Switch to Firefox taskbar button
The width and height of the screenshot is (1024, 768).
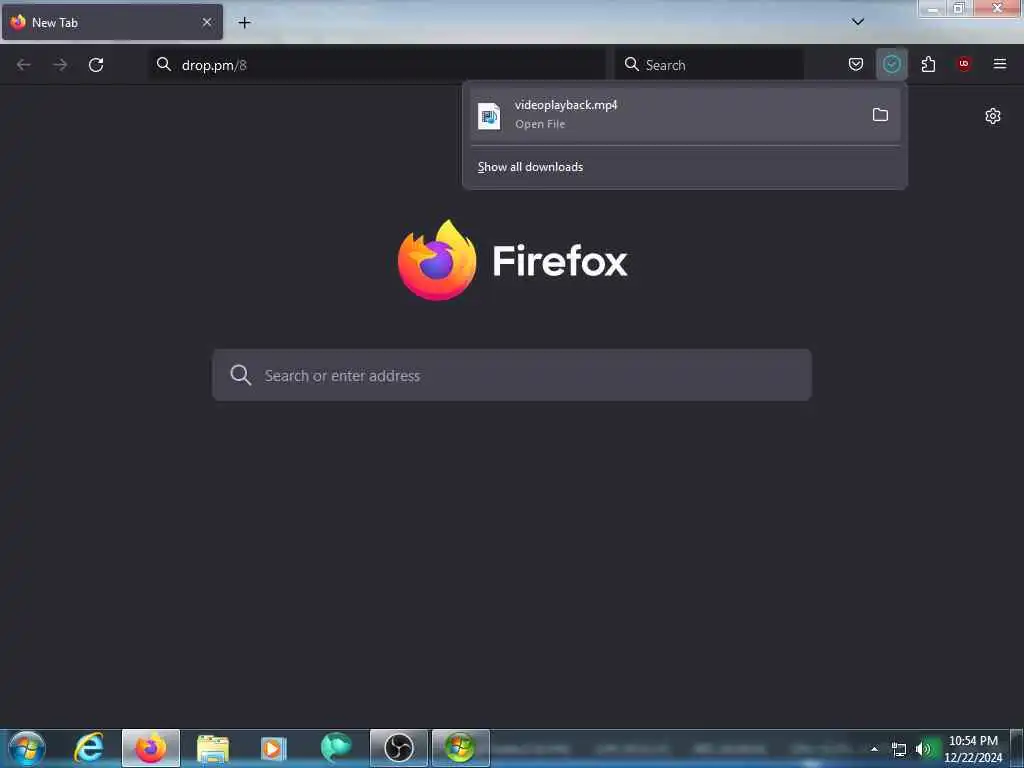(151, 748)
